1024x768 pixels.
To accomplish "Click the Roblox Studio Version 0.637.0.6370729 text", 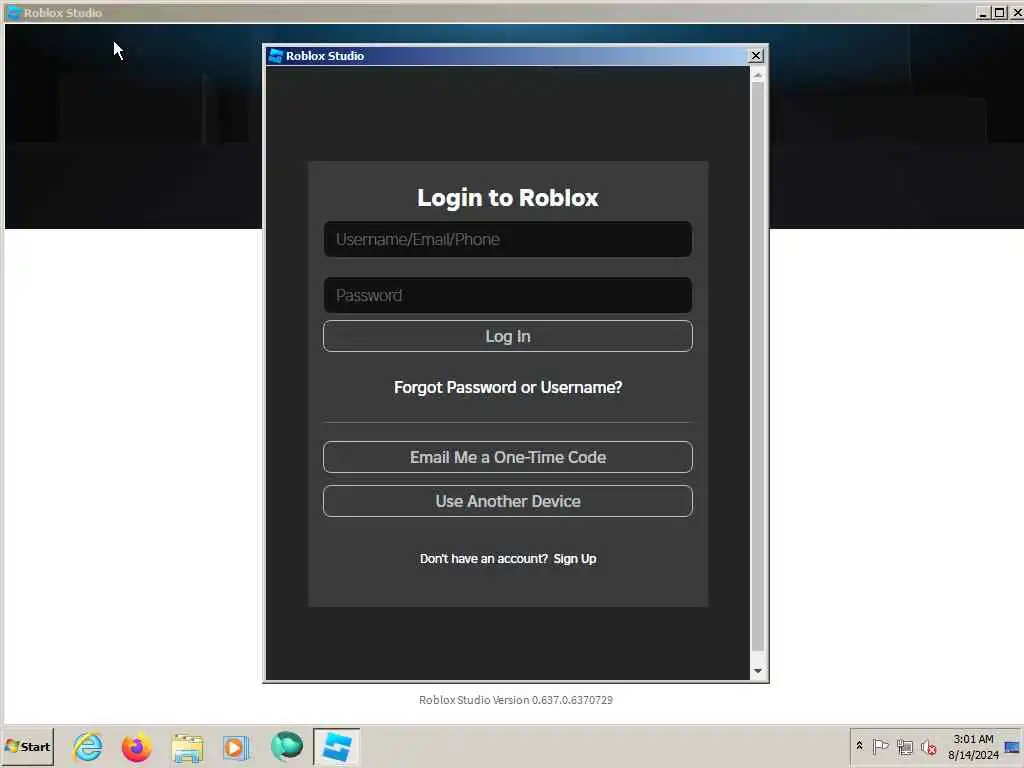I will [x=516, y=700].
